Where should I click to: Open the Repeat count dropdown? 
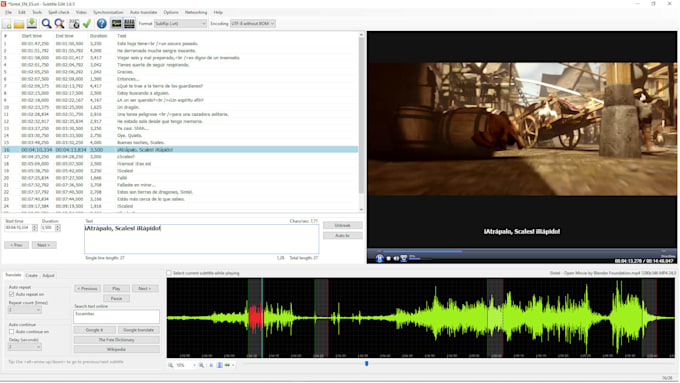click(x=25, y=310)
